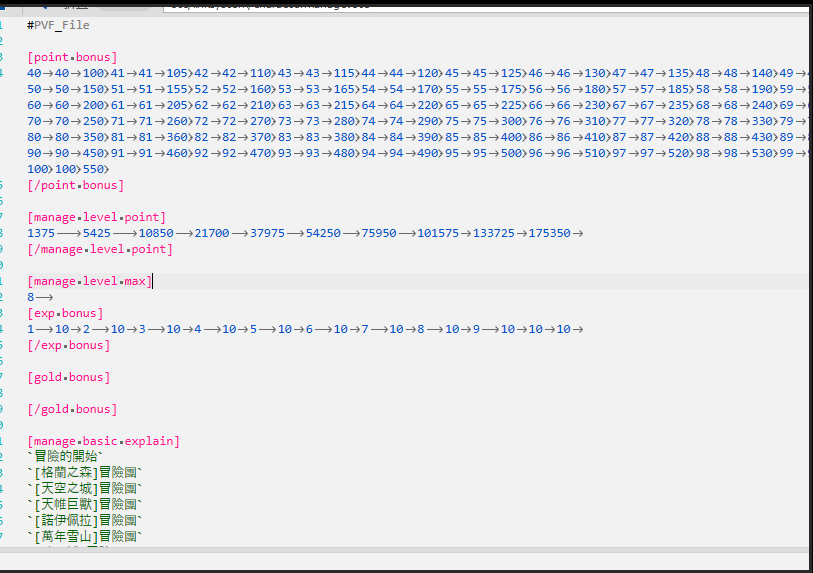Click the [/exp.bonus] closing tag

point(69,345)
